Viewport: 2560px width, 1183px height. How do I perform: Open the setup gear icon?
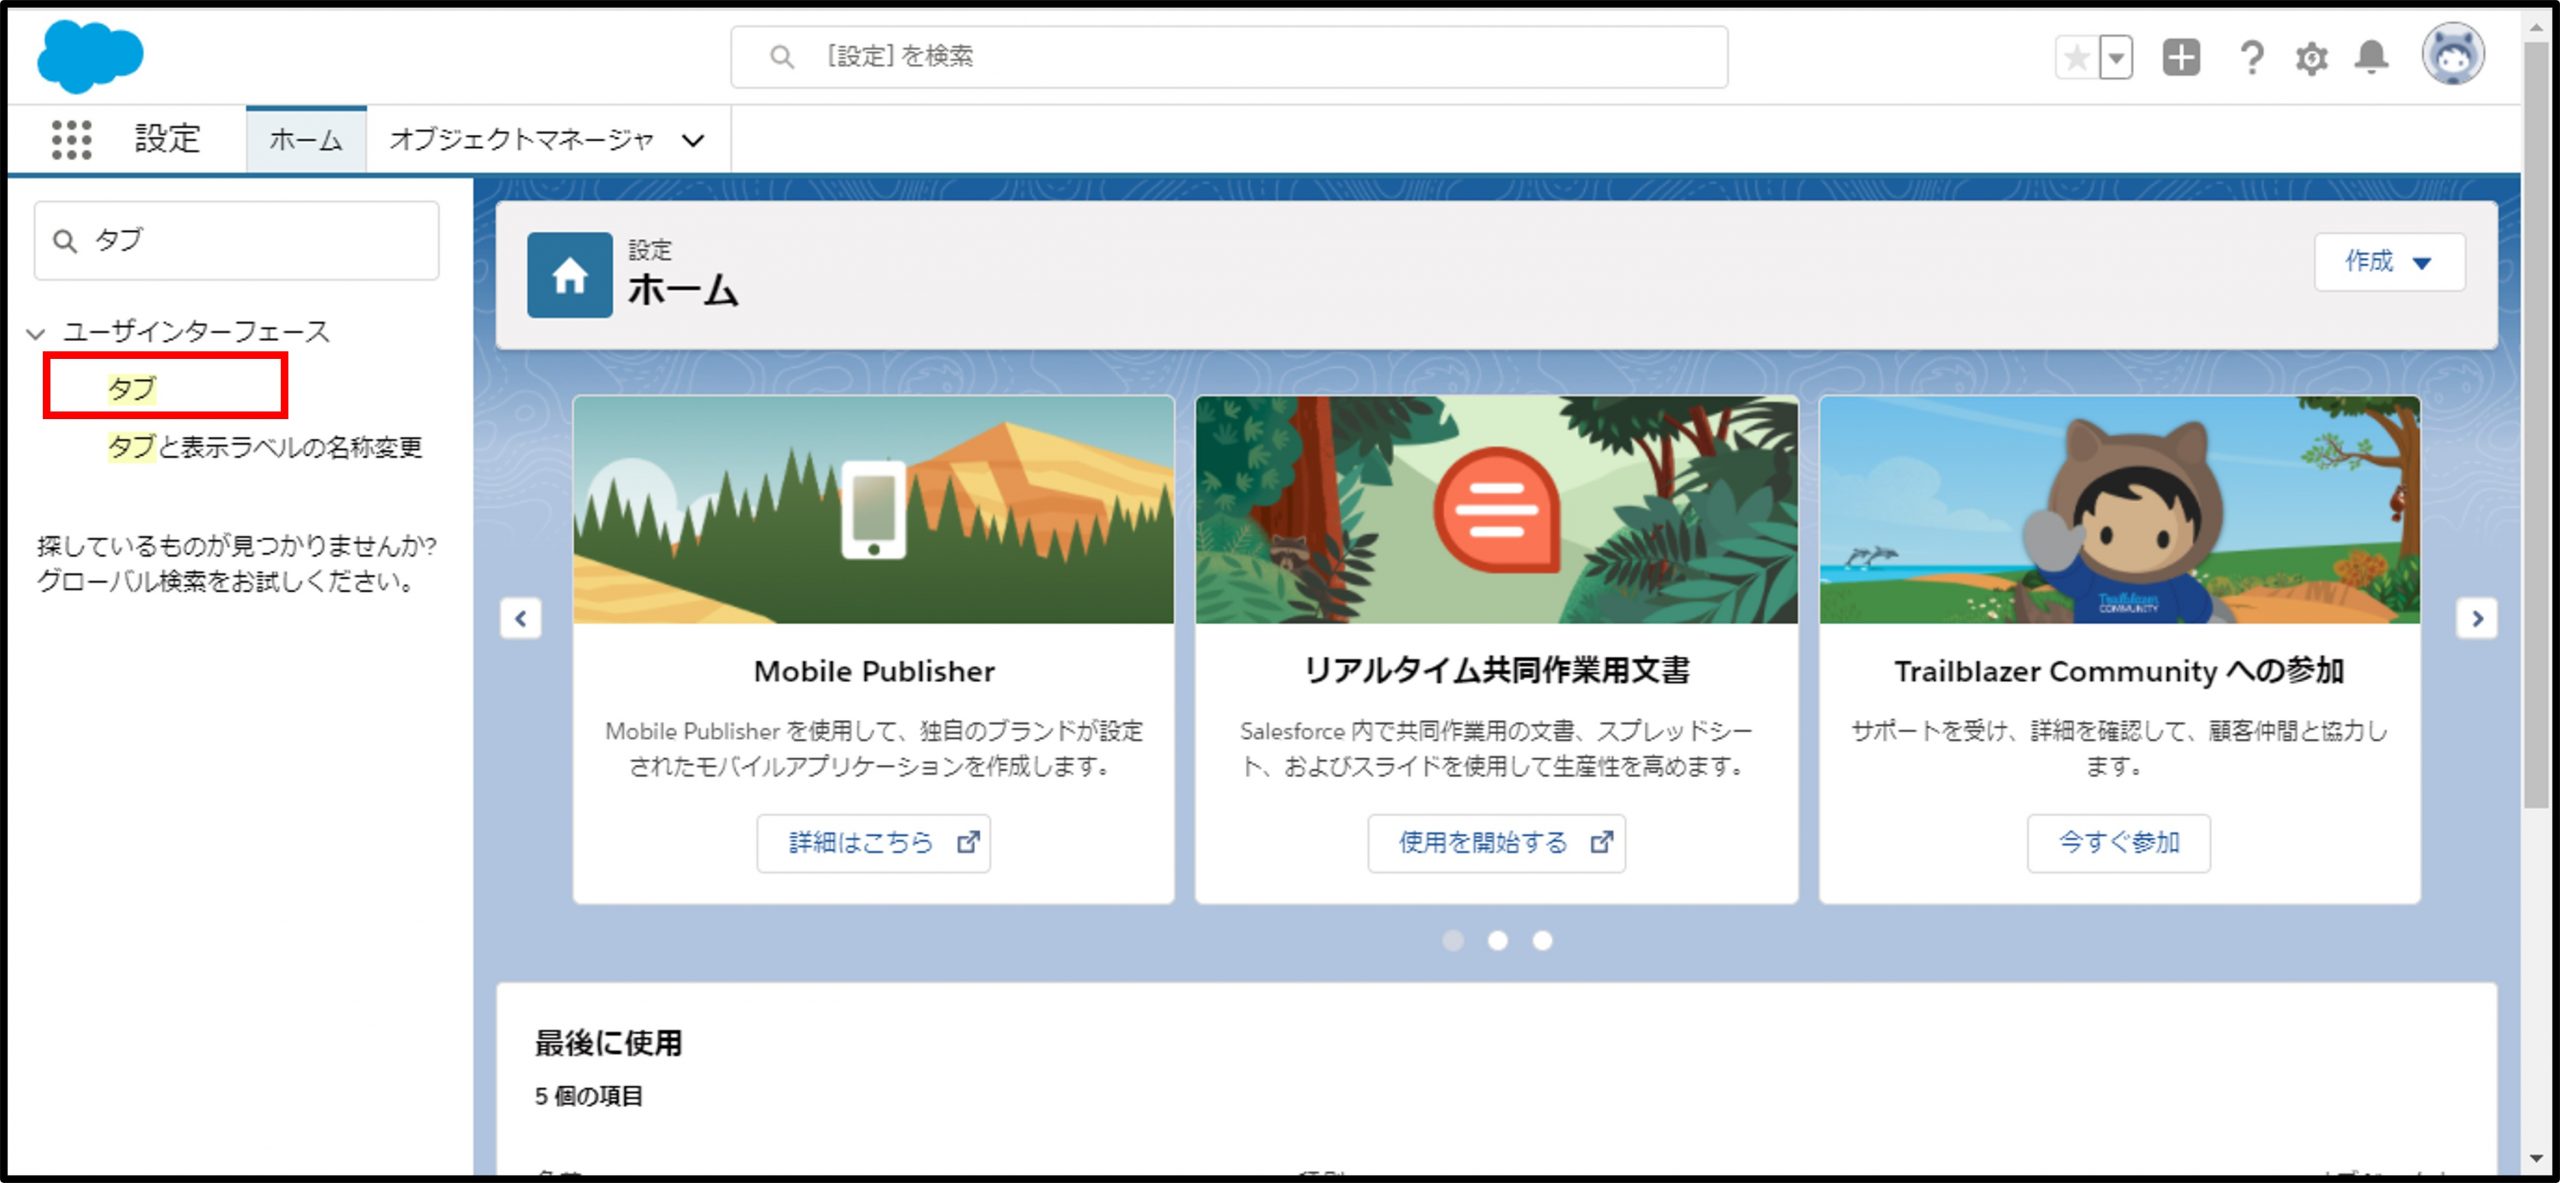[x=2311, y=58]
